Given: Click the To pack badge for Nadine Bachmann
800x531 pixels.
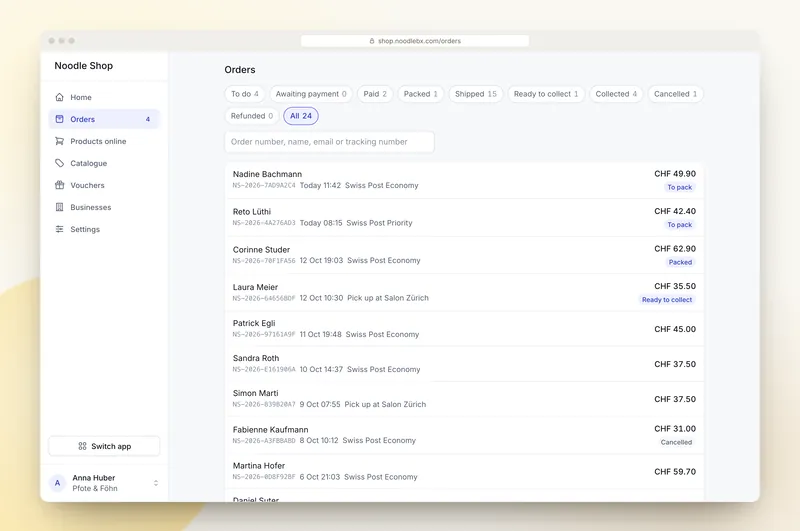Looking at the screenshot, I should pos(680,187).
